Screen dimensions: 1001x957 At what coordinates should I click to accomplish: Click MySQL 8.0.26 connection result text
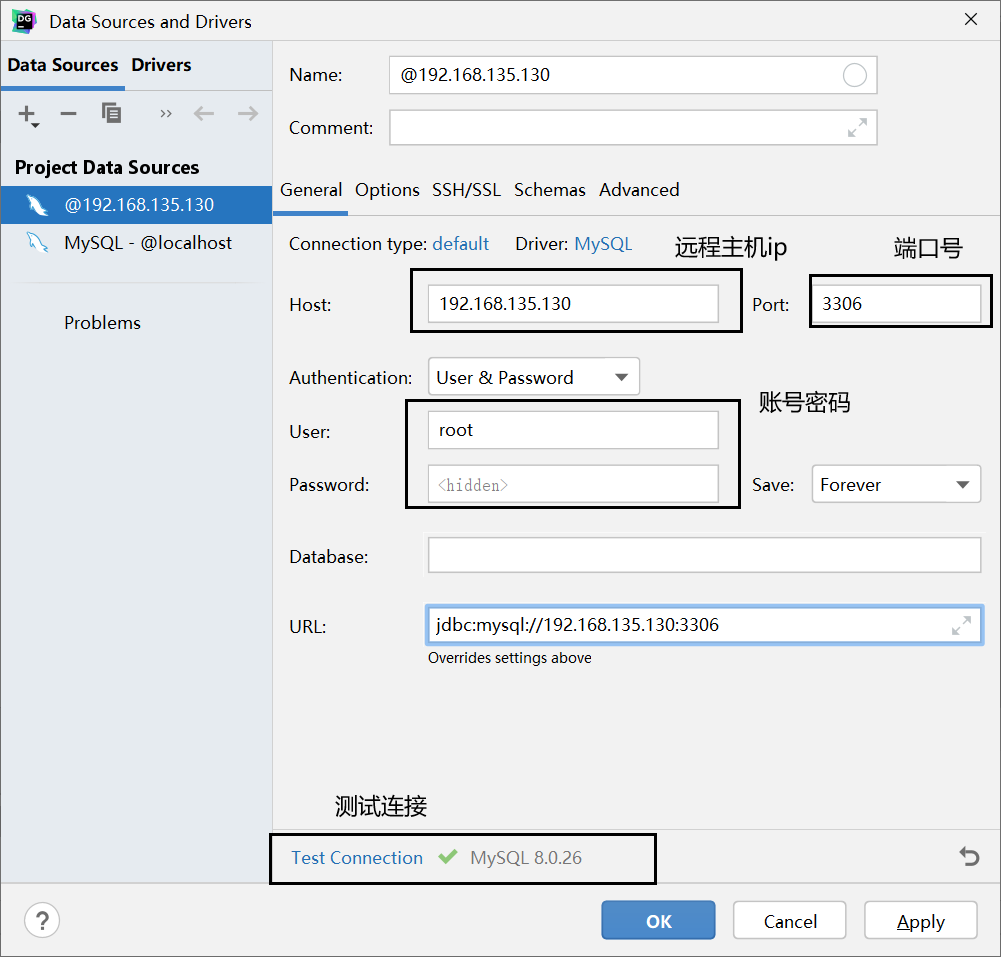(526, 857)
